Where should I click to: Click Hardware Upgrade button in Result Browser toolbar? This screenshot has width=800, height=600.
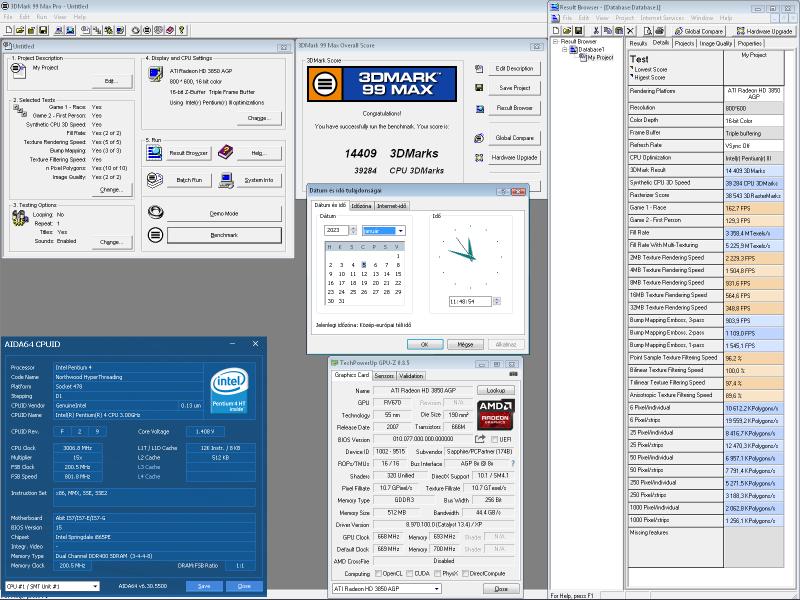765,31
